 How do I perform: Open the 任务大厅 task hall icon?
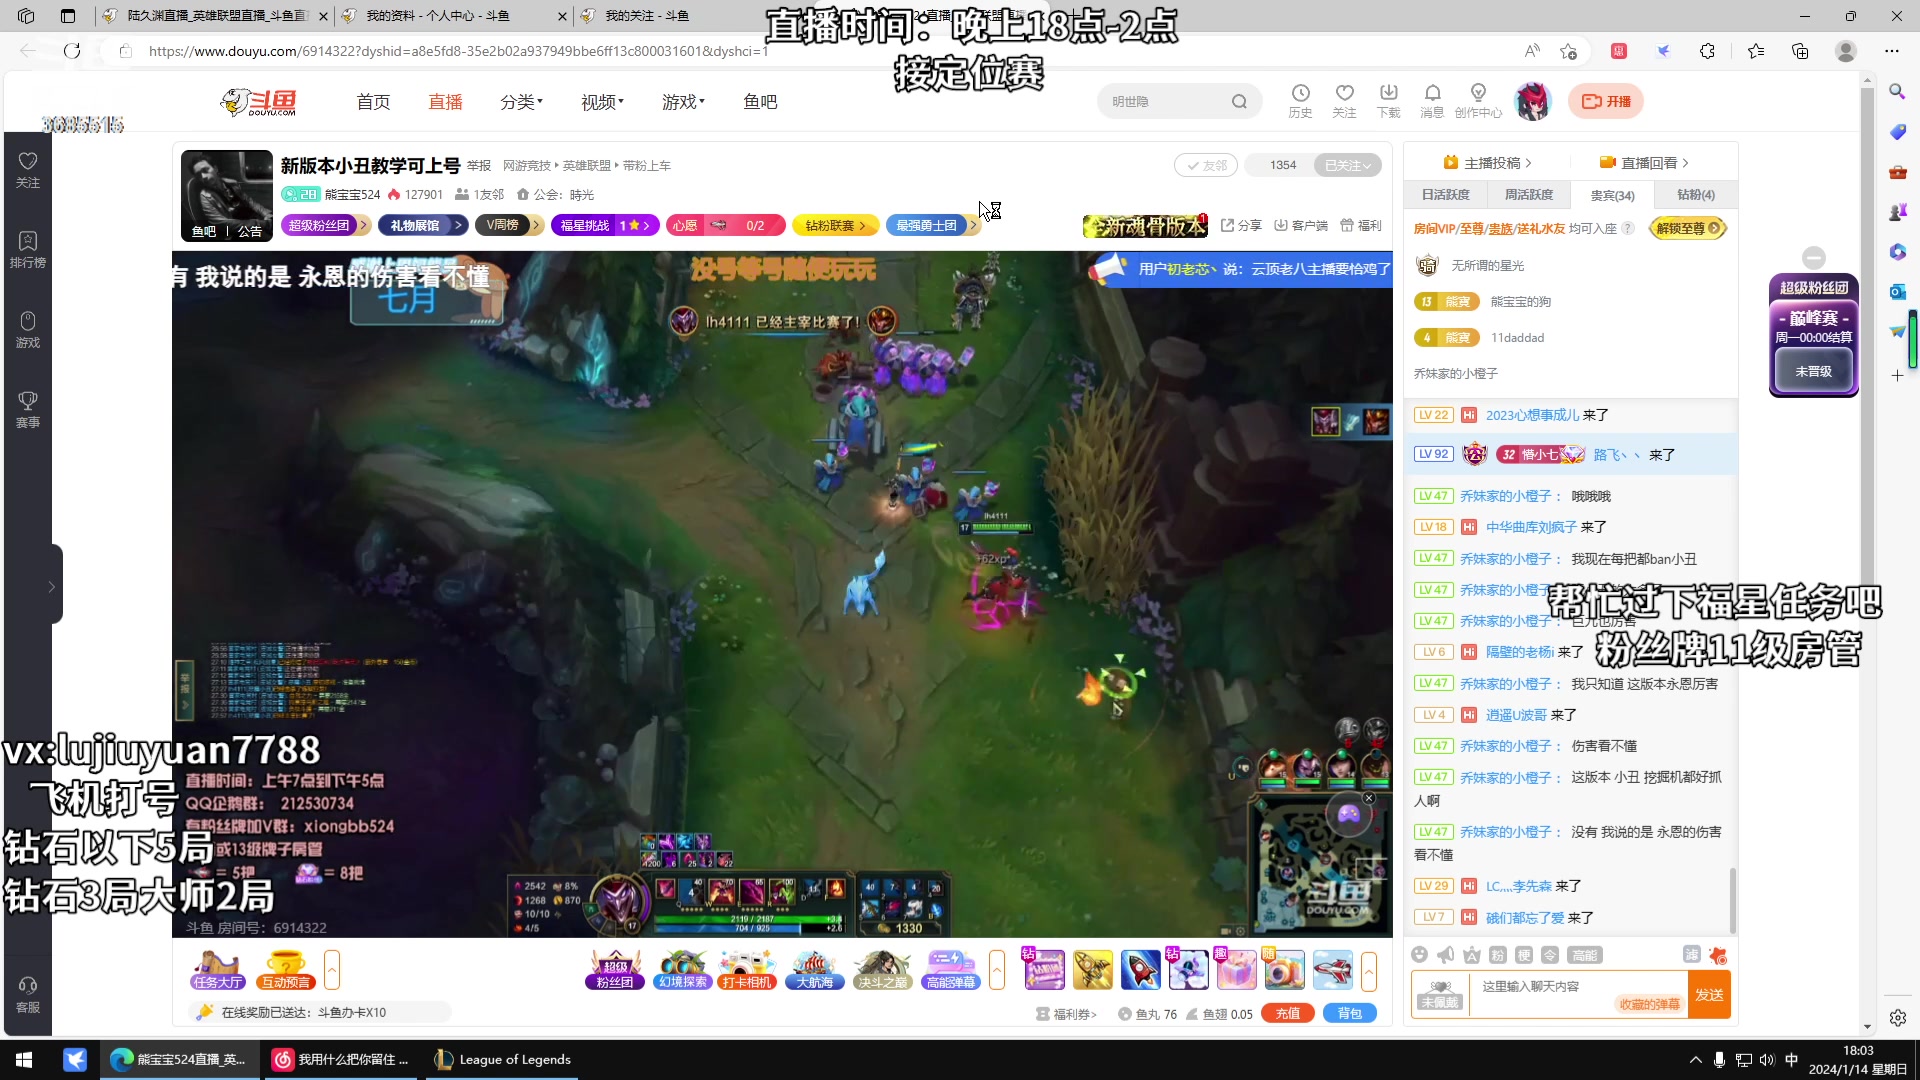(x=218, y=970)
